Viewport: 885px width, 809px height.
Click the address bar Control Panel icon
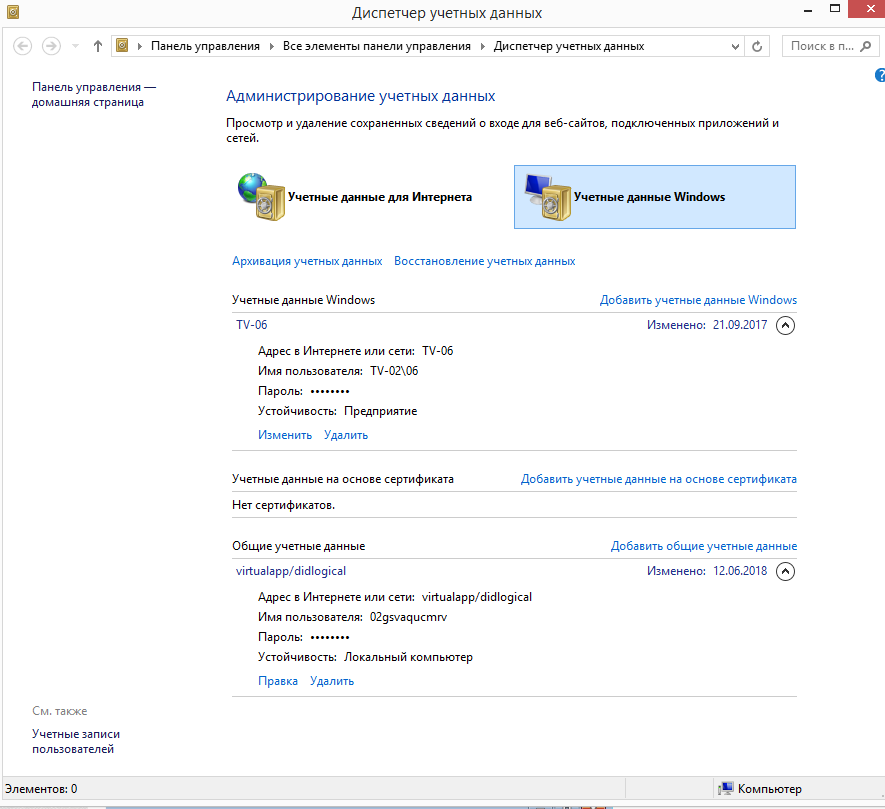124,46
